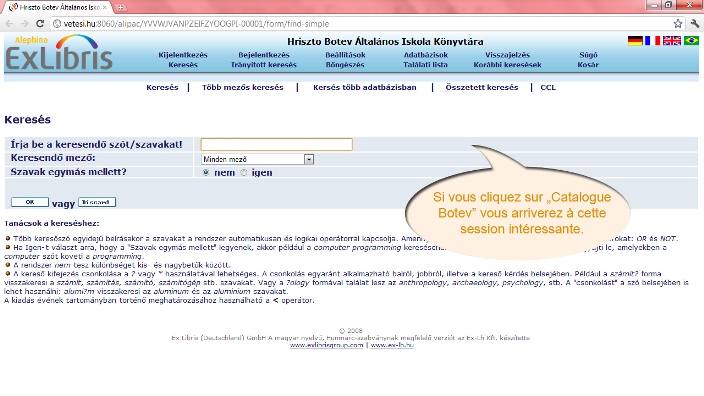This screenshot has width=704, height=396.
Task: Click the button right of 'vagy'
Action: coord(97,202)
